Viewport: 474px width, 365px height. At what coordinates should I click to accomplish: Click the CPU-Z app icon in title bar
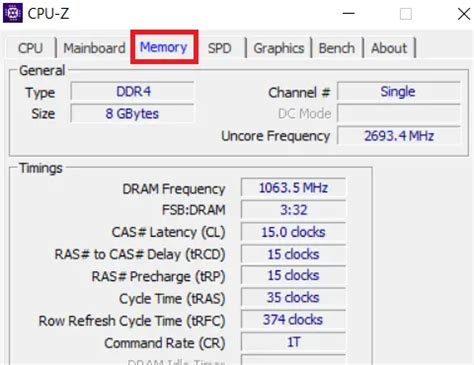[x=13, y=13]
